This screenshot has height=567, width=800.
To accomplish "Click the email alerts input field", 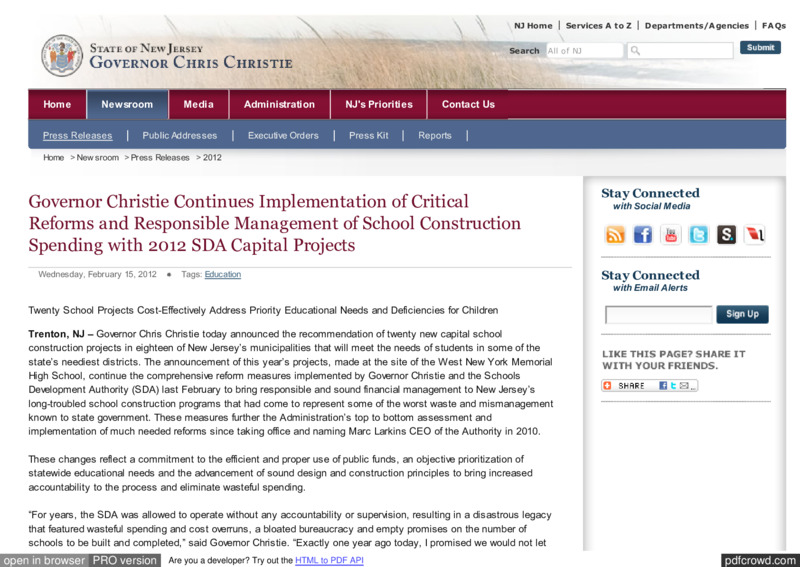I will tap(658, 314).
